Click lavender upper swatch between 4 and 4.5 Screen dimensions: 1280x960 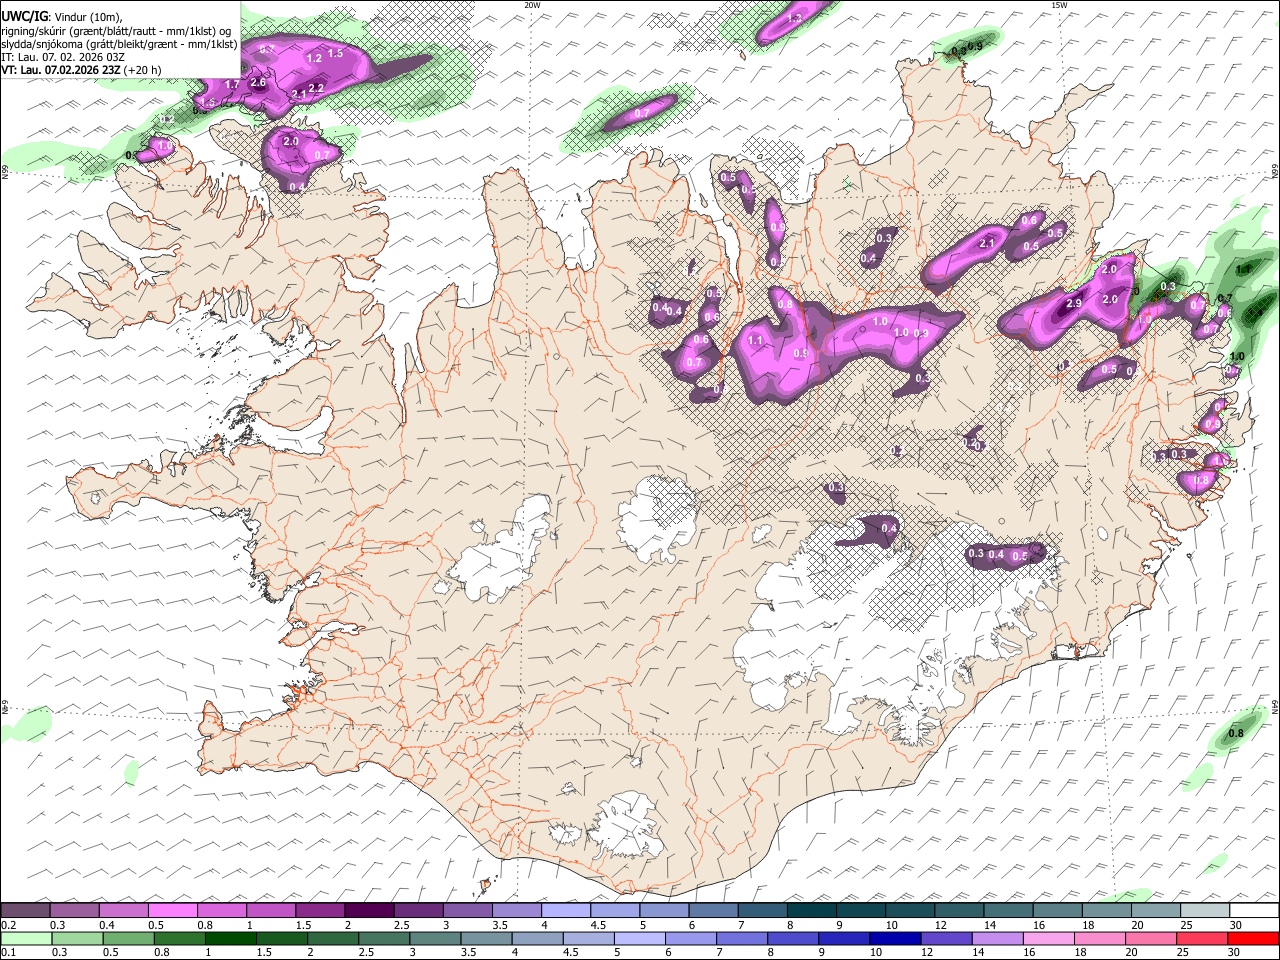pos(566,910)
